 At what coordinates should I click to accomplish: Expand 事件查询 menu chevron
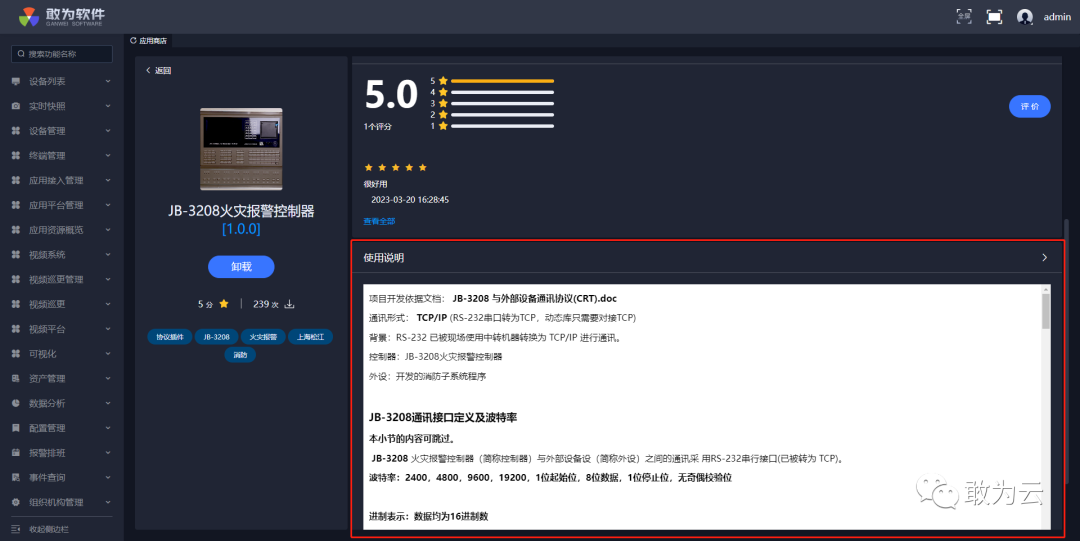point(108,478)
